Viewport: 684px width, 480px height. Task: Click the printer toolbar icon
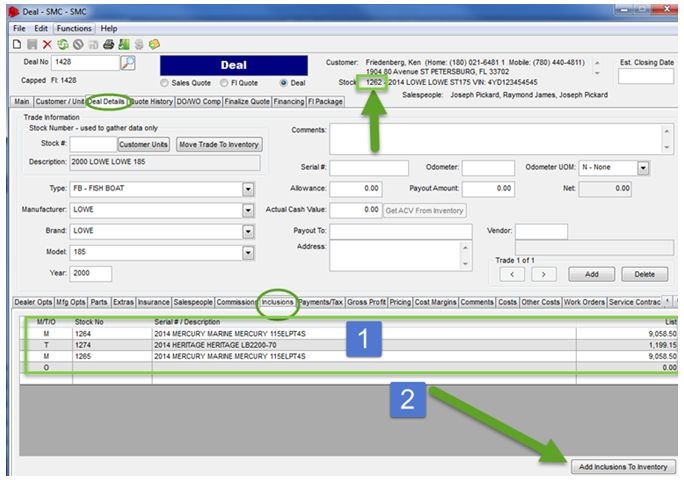point(107,45)
